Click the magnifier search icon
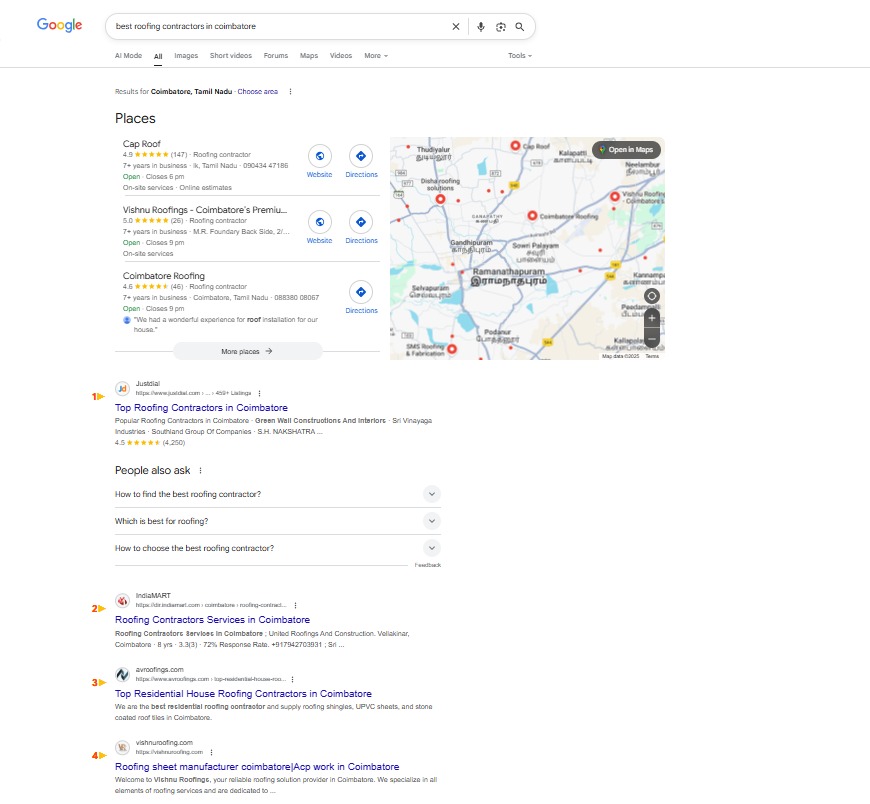This screenshot has height=804, width=870. tap(520, 27)
